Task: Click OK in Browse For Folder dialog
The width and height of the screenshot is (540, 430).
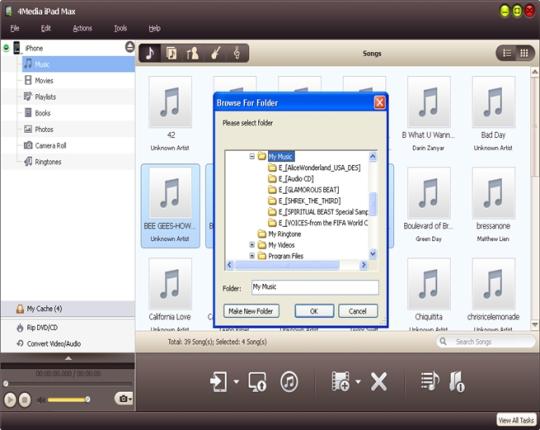Action: (x=314, y=311)
